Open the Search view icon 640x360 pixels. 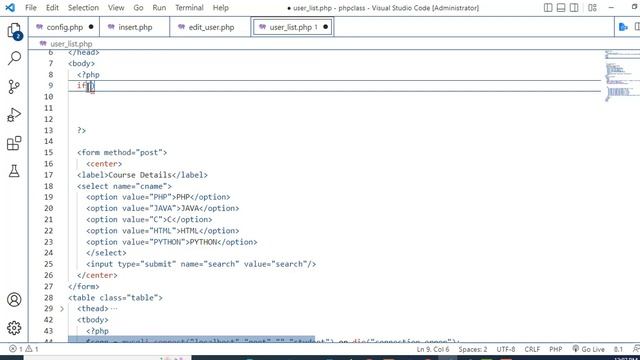pos(14,58)
